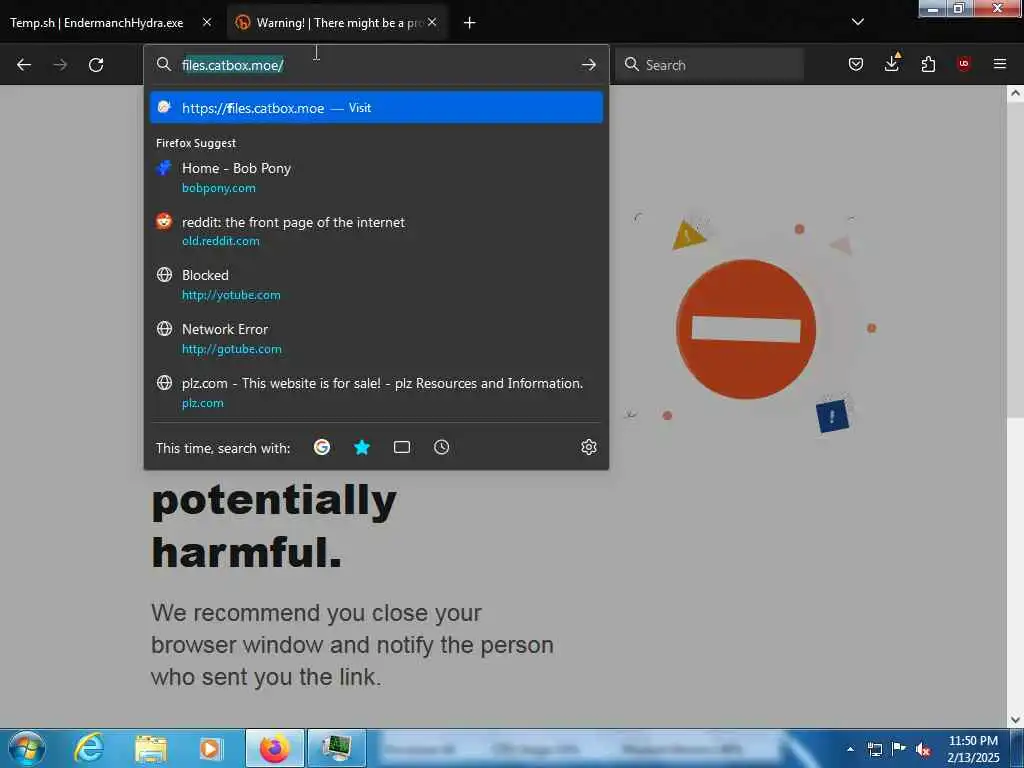The width and height of the screenshot is (1024, 768).
Task: Open the Action Center flag icon
Action: 899,748
